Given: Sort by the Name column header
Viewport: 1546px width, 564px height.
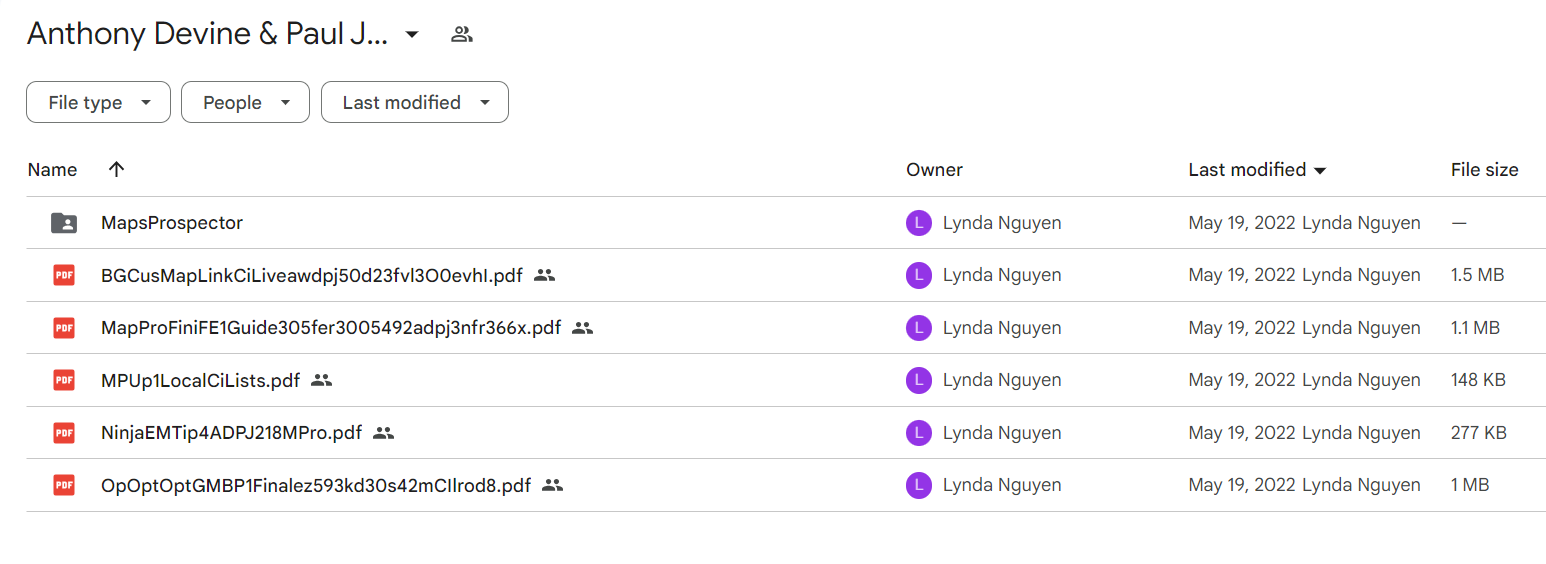Looking at the screenshot, I should pos(52,169).
